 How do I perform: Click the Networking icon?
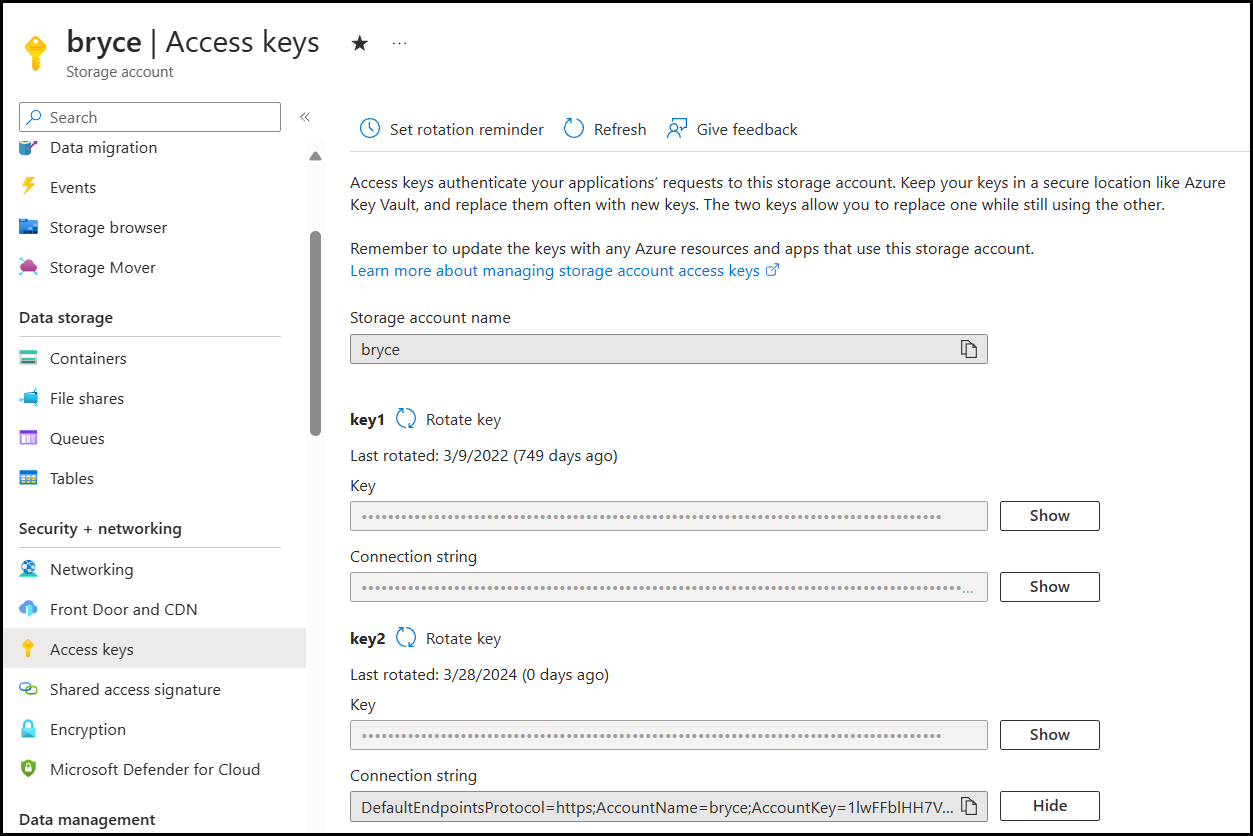tap(28, 569)
